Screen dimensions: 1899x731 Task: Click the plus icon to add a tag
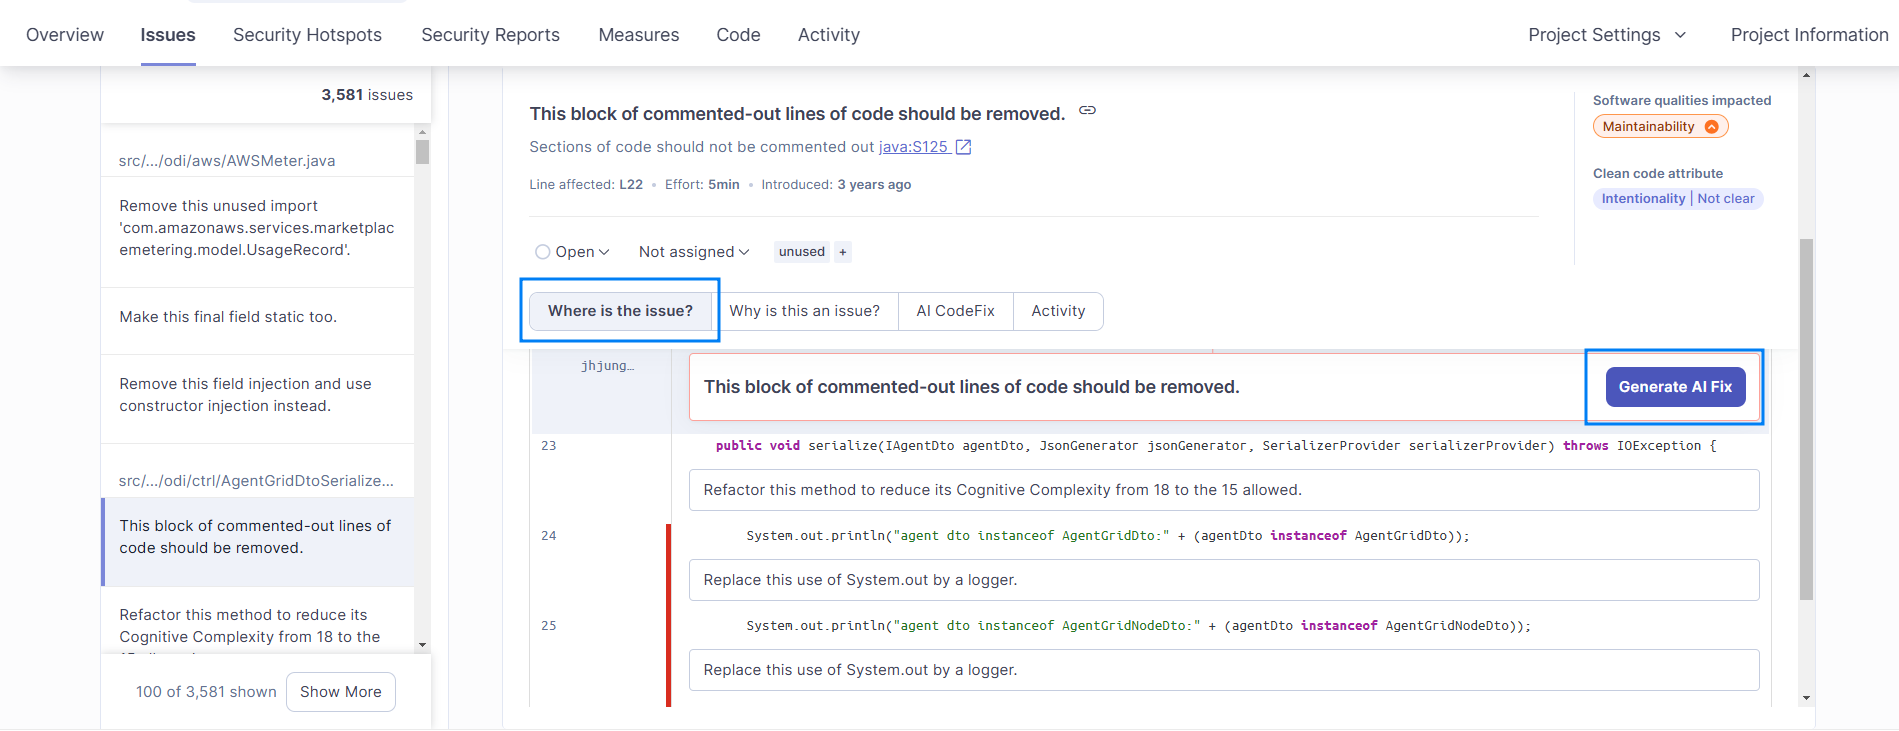click(843, 252)
